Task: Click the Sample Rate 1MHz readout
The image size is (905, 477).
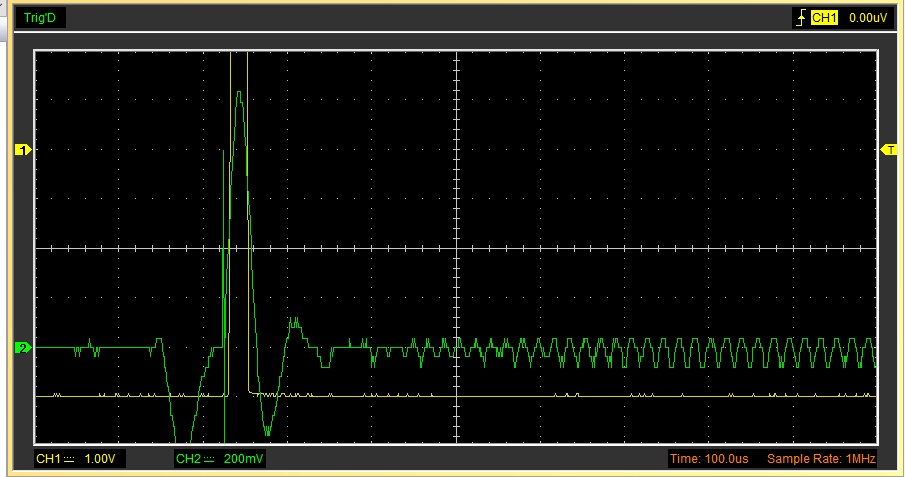Action: click(x=819, y=459)
